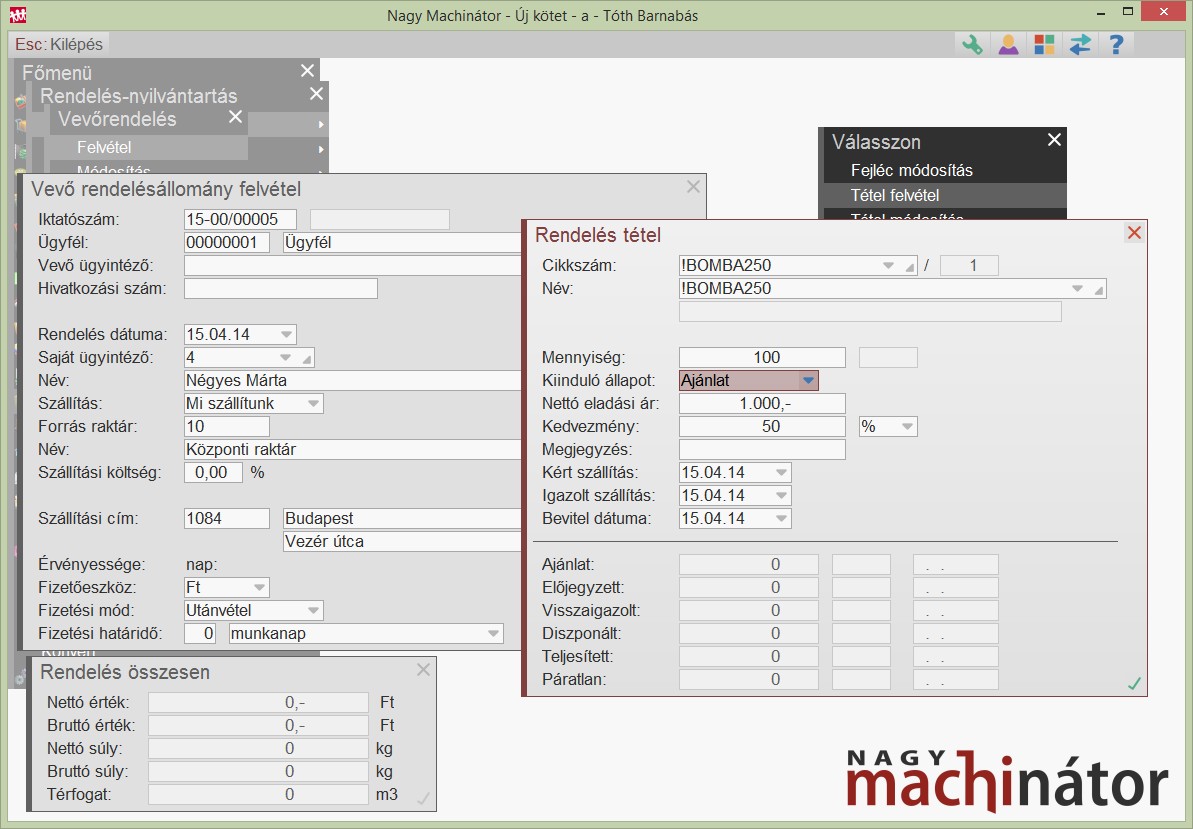Choose Tétel felvétel in Válasszon menu
The image size is (1193, 829).
pyautogui.click(x=894, y=195)
